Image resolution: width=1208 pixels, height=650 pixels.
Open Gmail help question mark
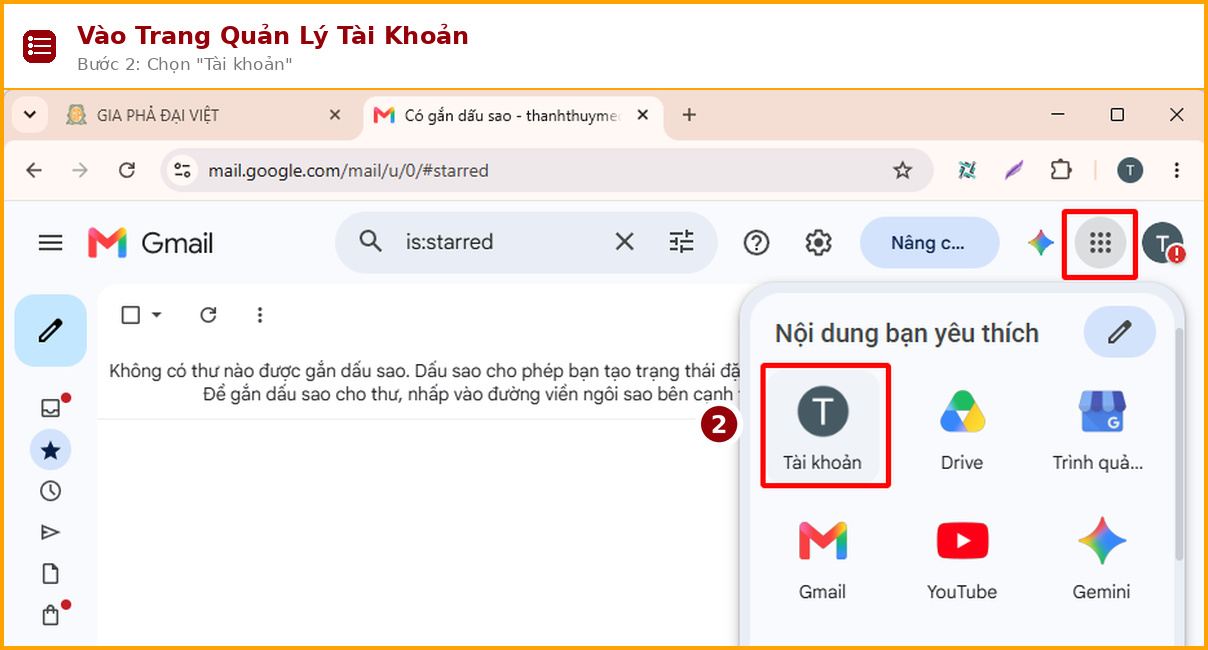pyautogui.click(x=757, y=242)
